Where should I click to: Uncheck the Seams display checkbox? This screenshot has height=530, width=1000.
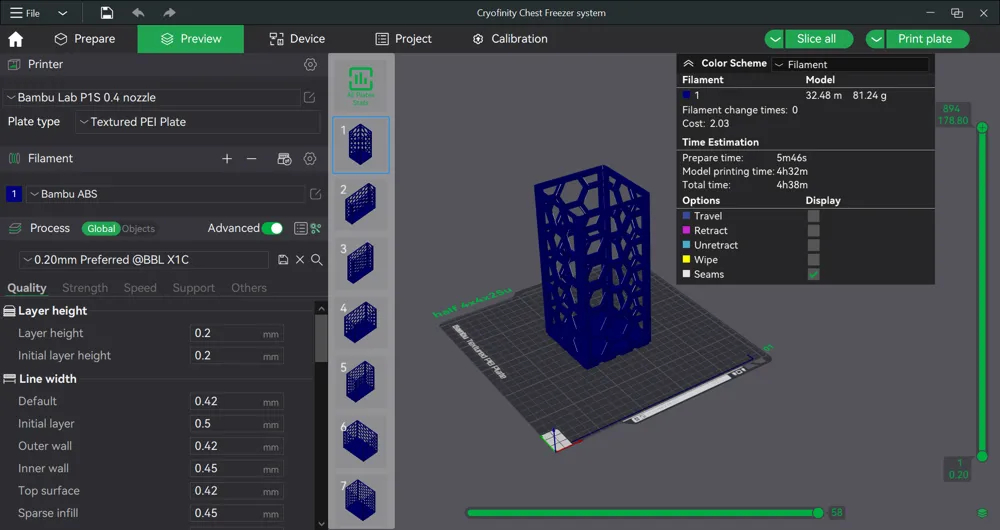813,274
